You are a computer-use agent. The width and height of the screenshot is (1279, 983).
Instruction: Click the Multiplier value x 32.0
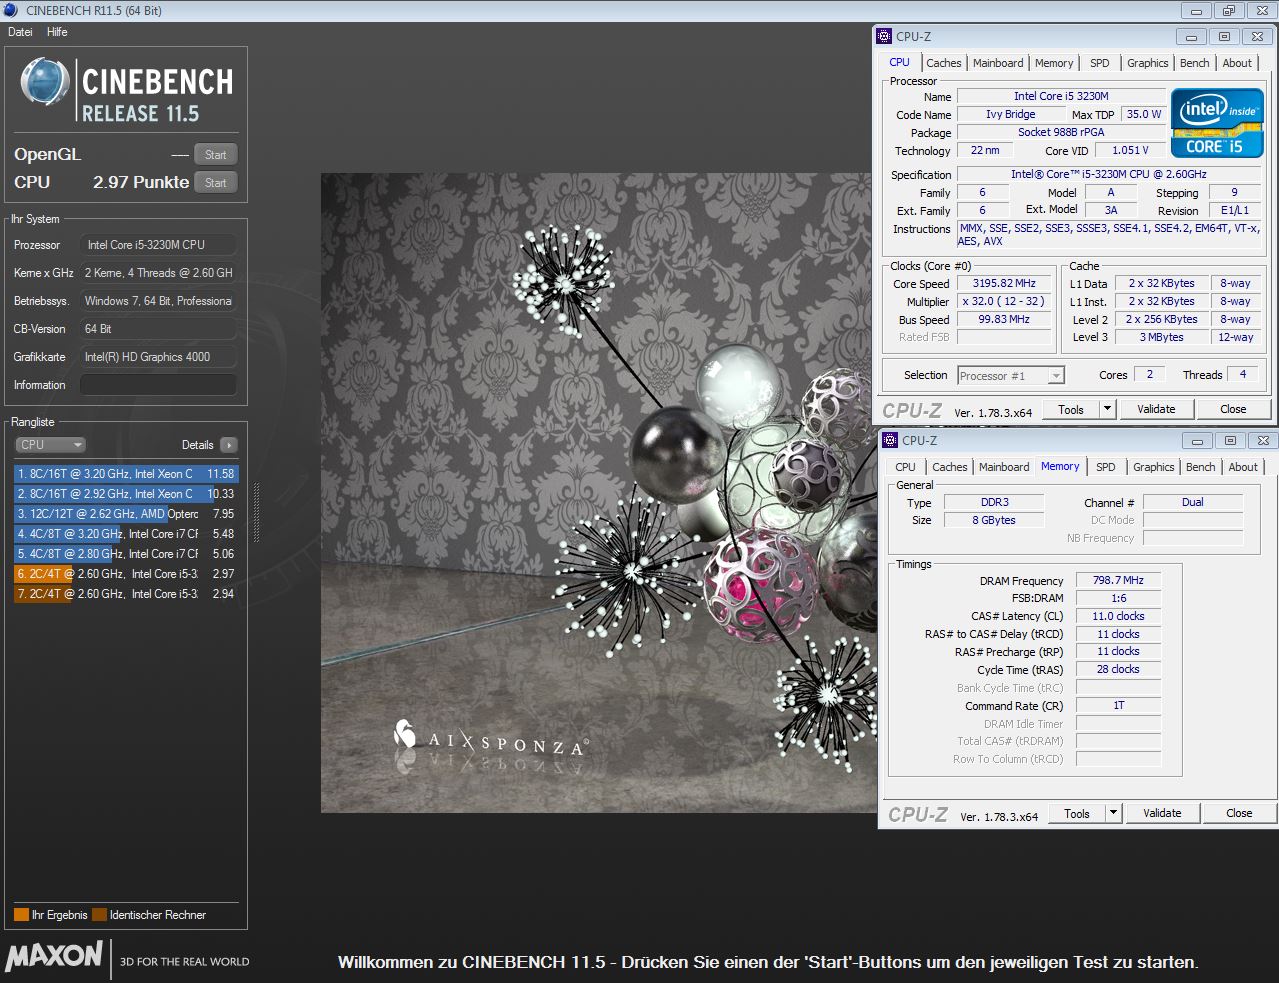coord(1004,301)
